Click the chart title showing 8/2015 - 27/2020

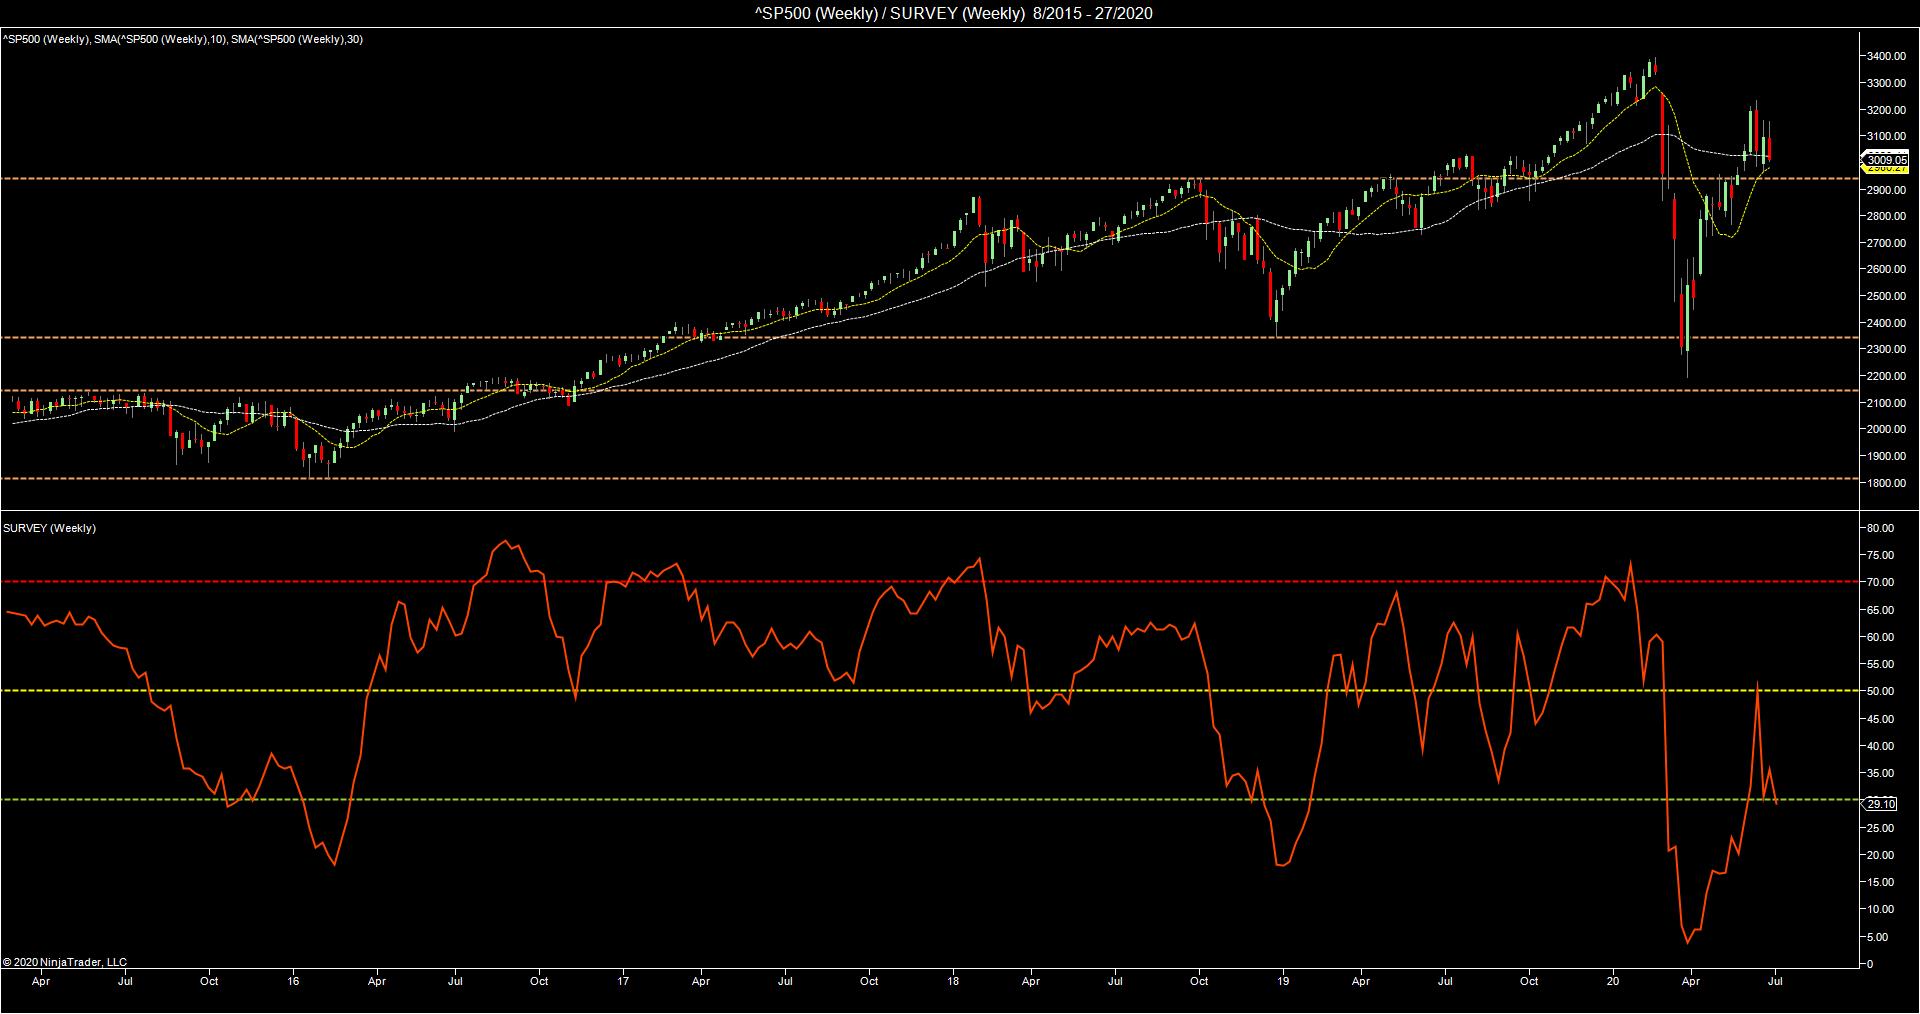(x=953, y=13)
